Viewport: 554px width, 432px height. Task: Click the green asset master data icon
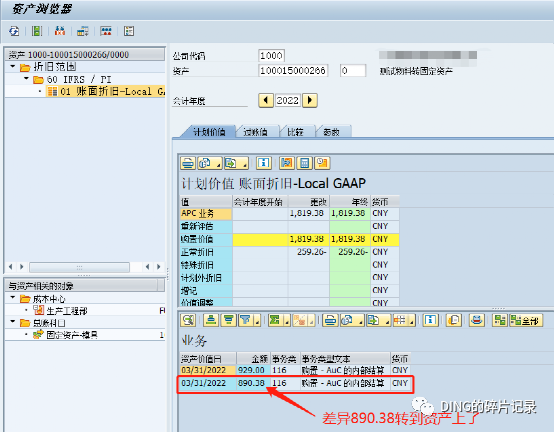pyautogui.click(x=37, y=31)
